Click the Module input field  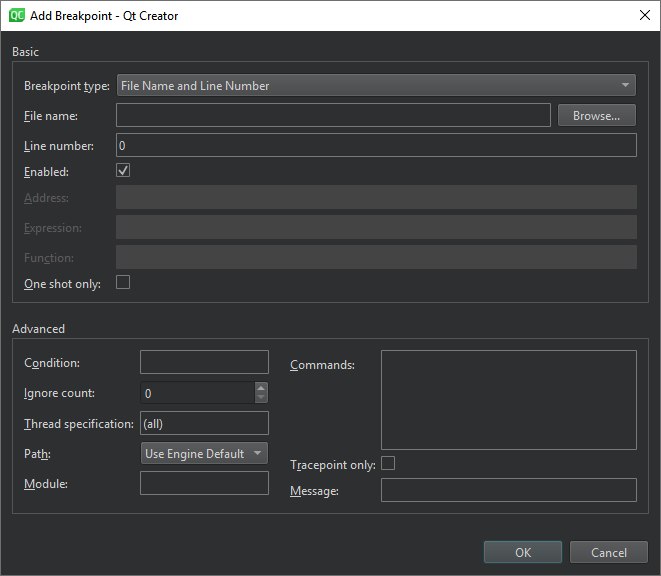[x=204, y=484]
